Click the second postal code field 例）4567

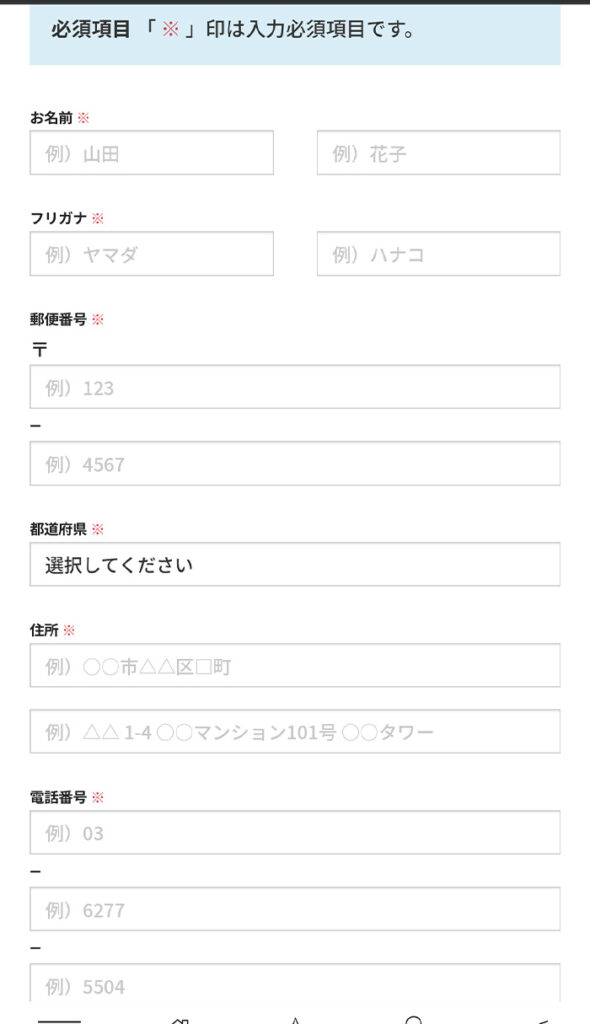295,463
